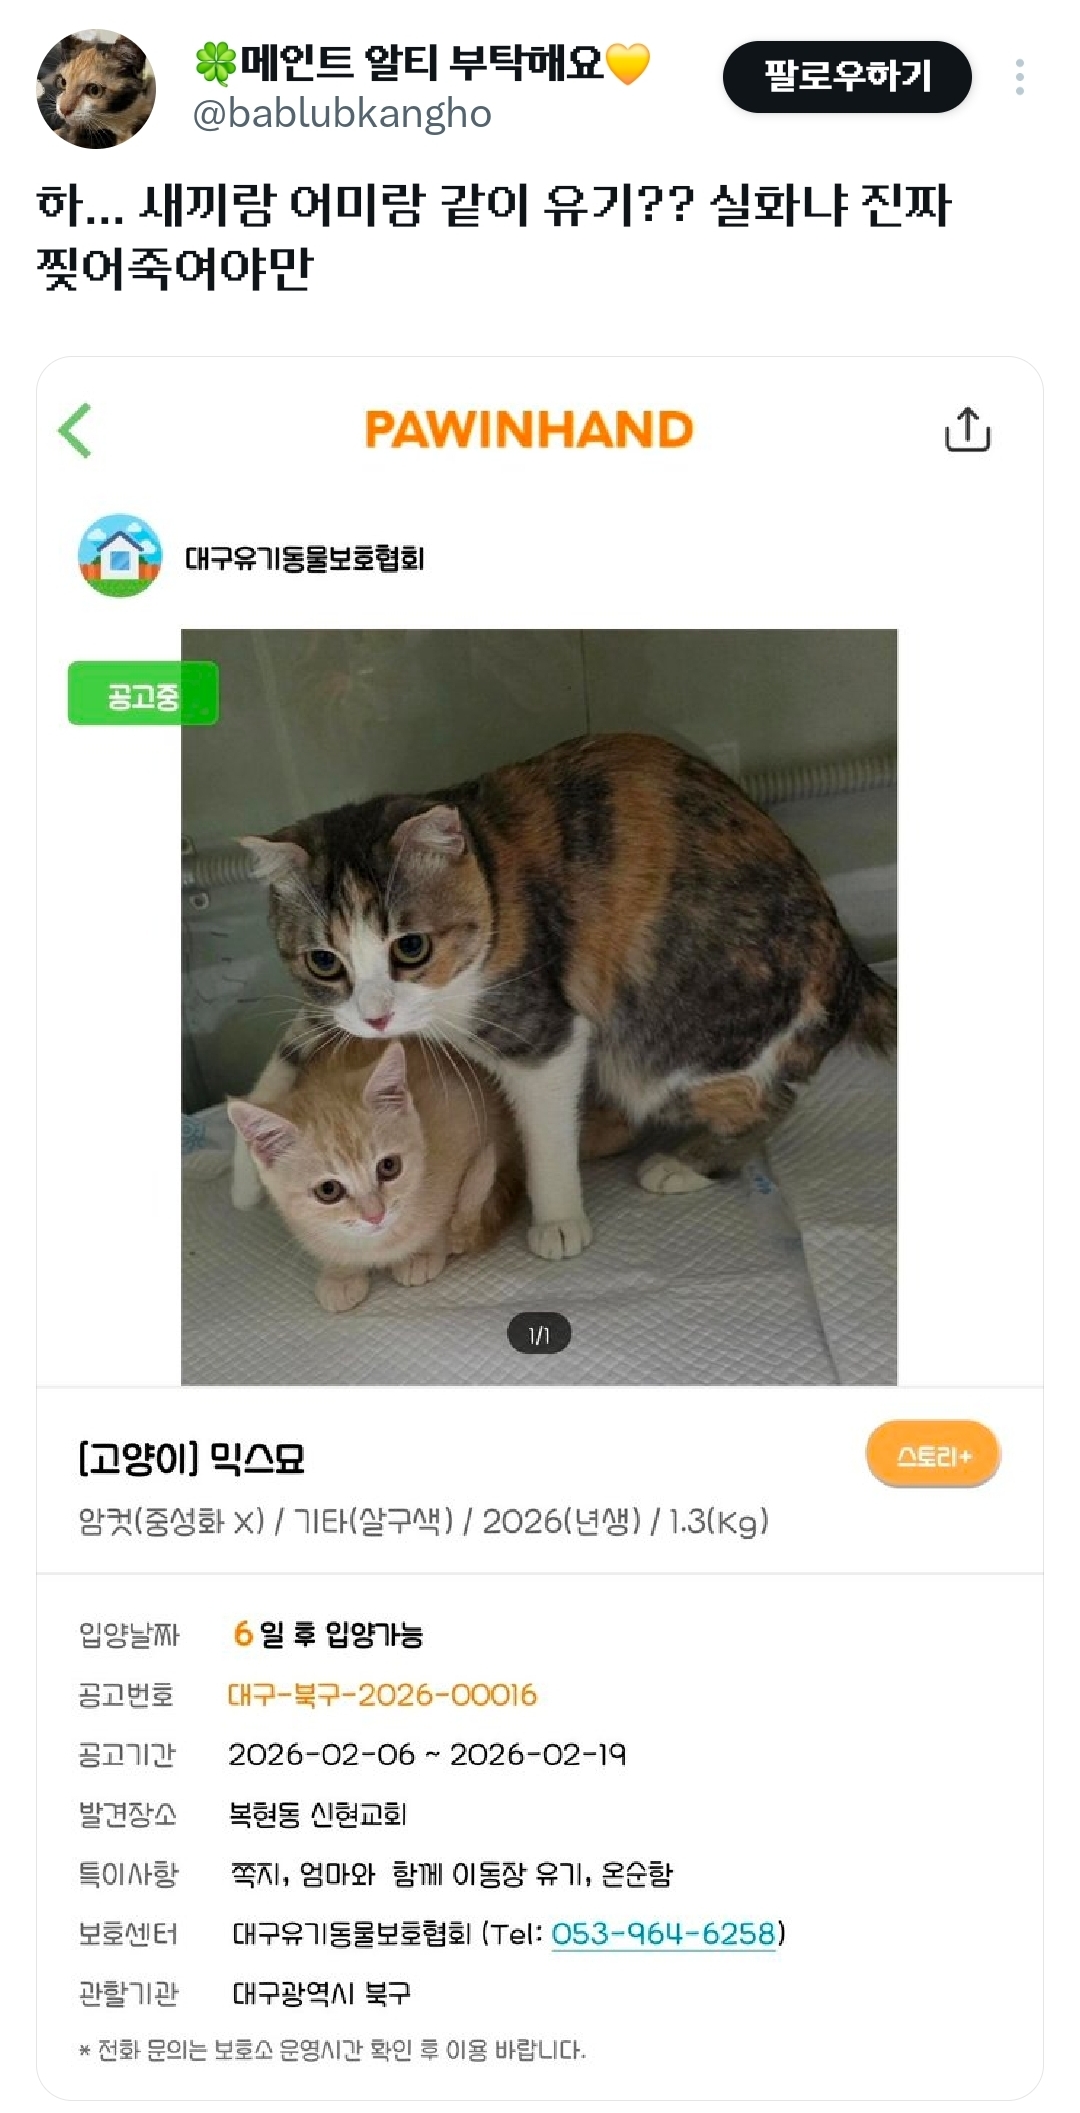
Task: Tap the display name 메인트 알티 부탁해요
Action: (x=422, y=63)
